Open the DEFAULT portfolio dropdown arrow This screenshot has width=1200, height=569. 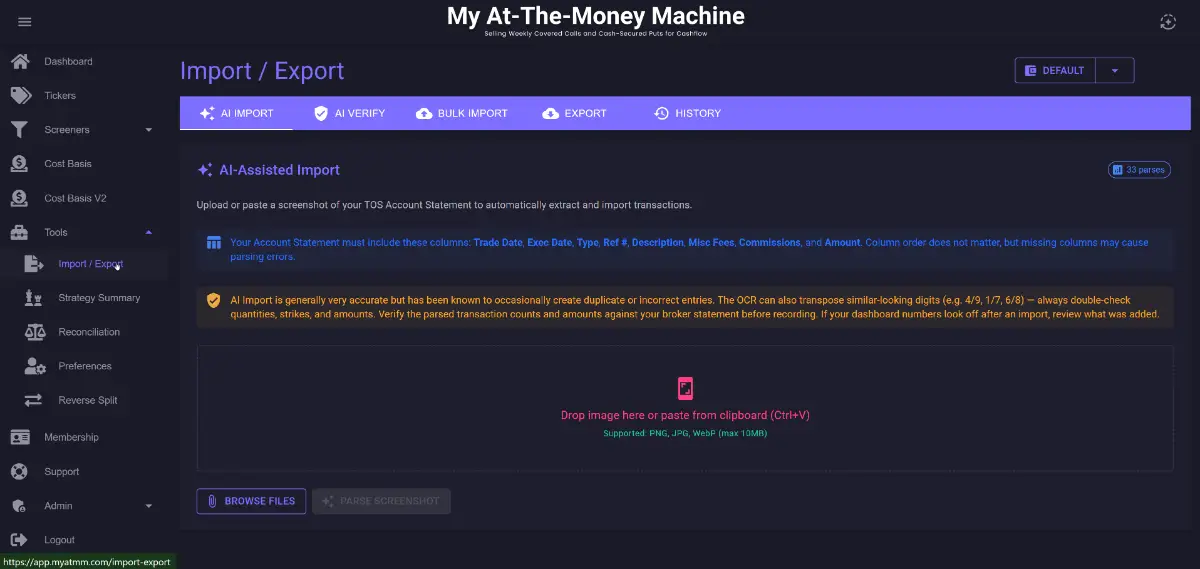1115,70
